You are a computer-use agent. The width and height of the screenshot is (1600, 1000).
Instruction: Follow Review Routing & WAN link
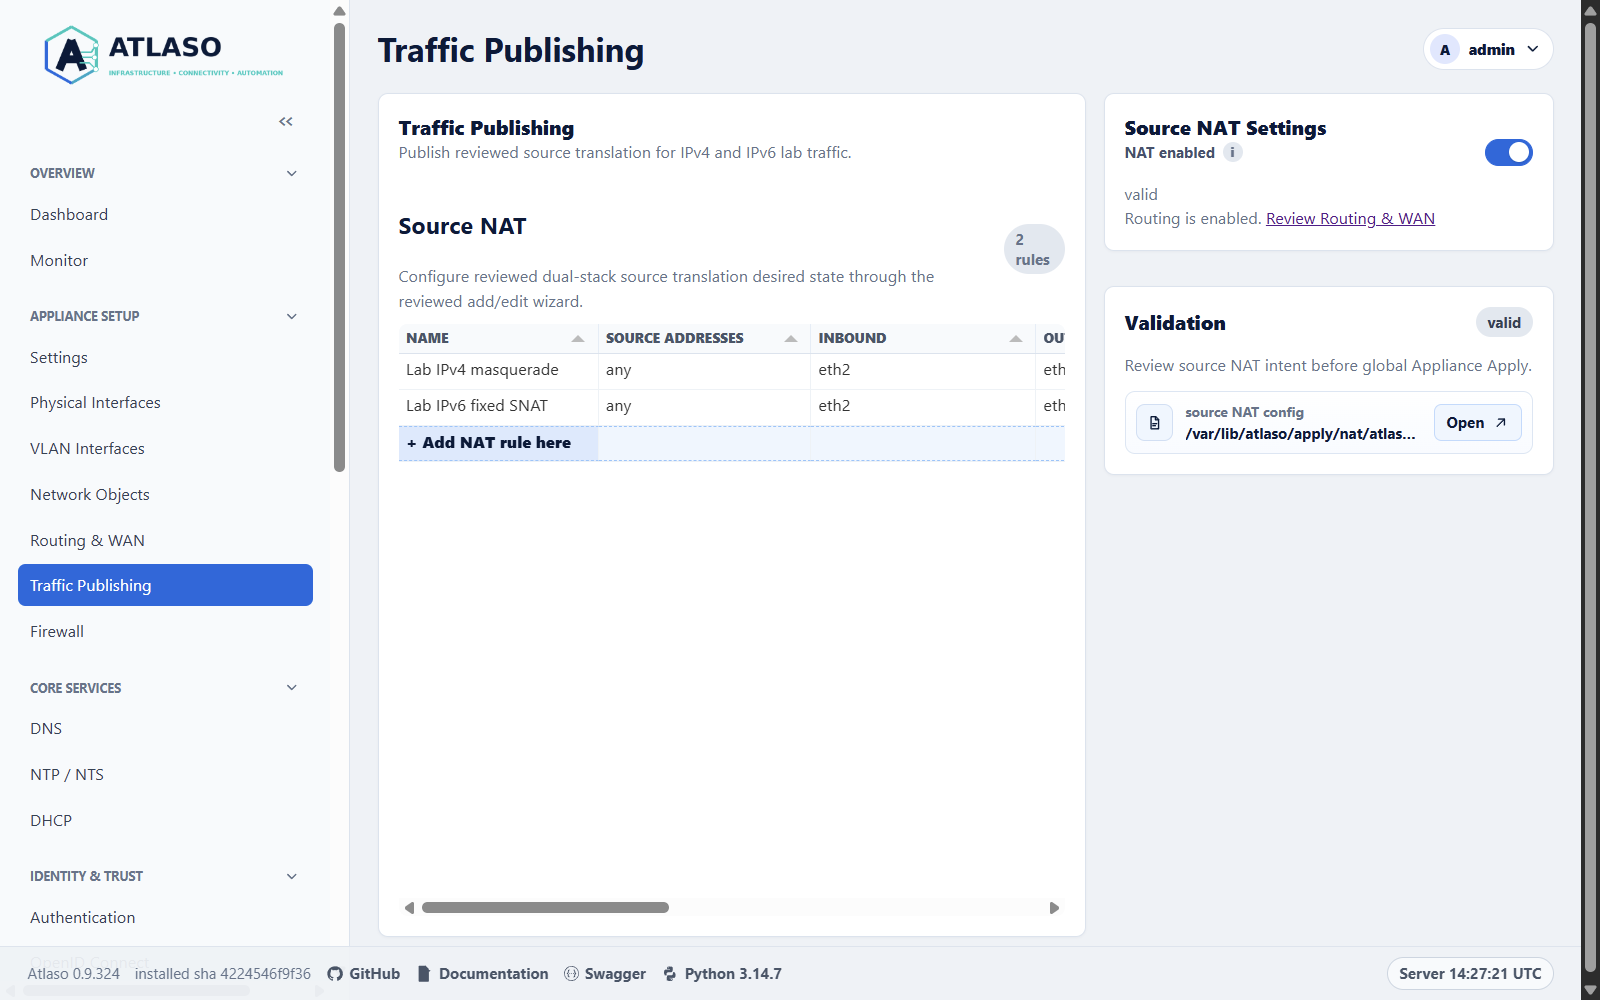coord(1350,219)
